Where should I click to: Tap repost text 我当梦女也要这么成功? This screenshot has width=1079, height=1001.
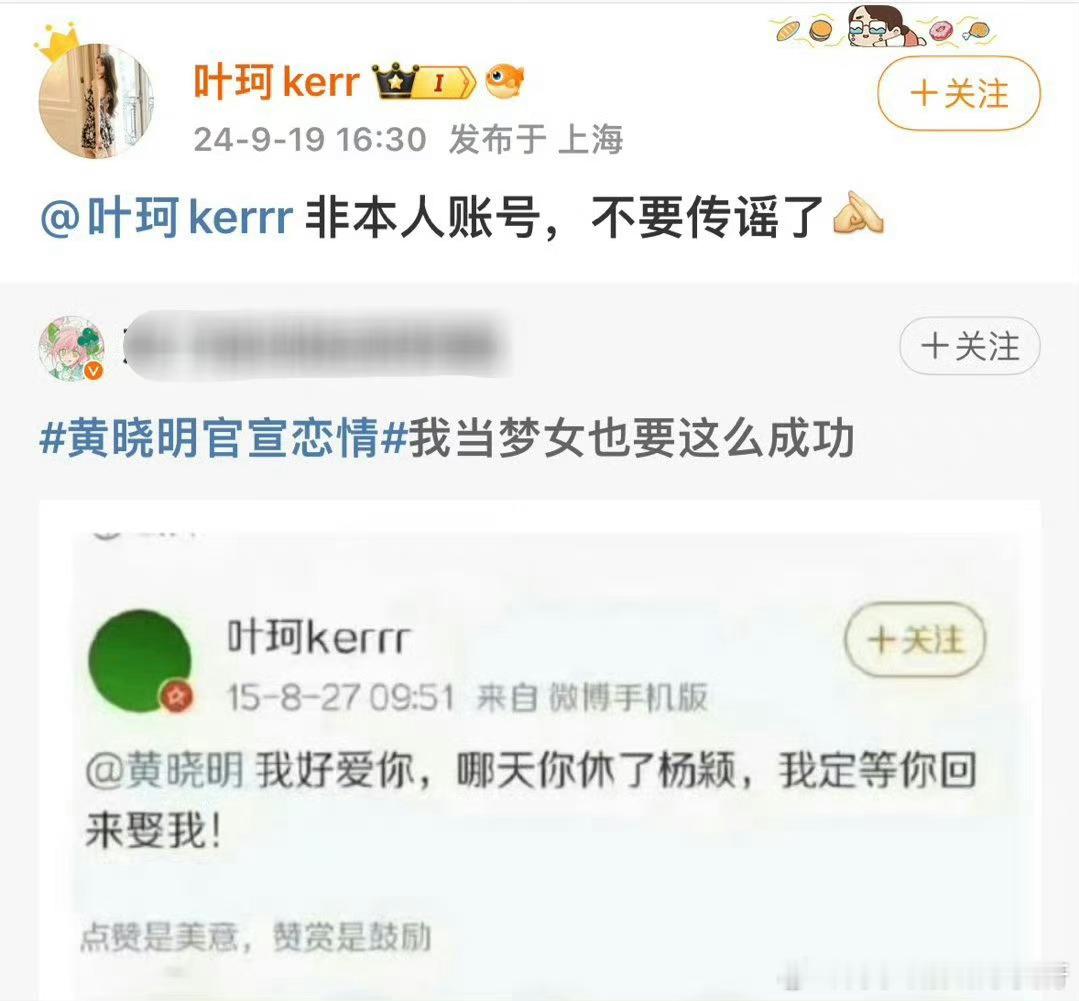(x=632, y=438)
